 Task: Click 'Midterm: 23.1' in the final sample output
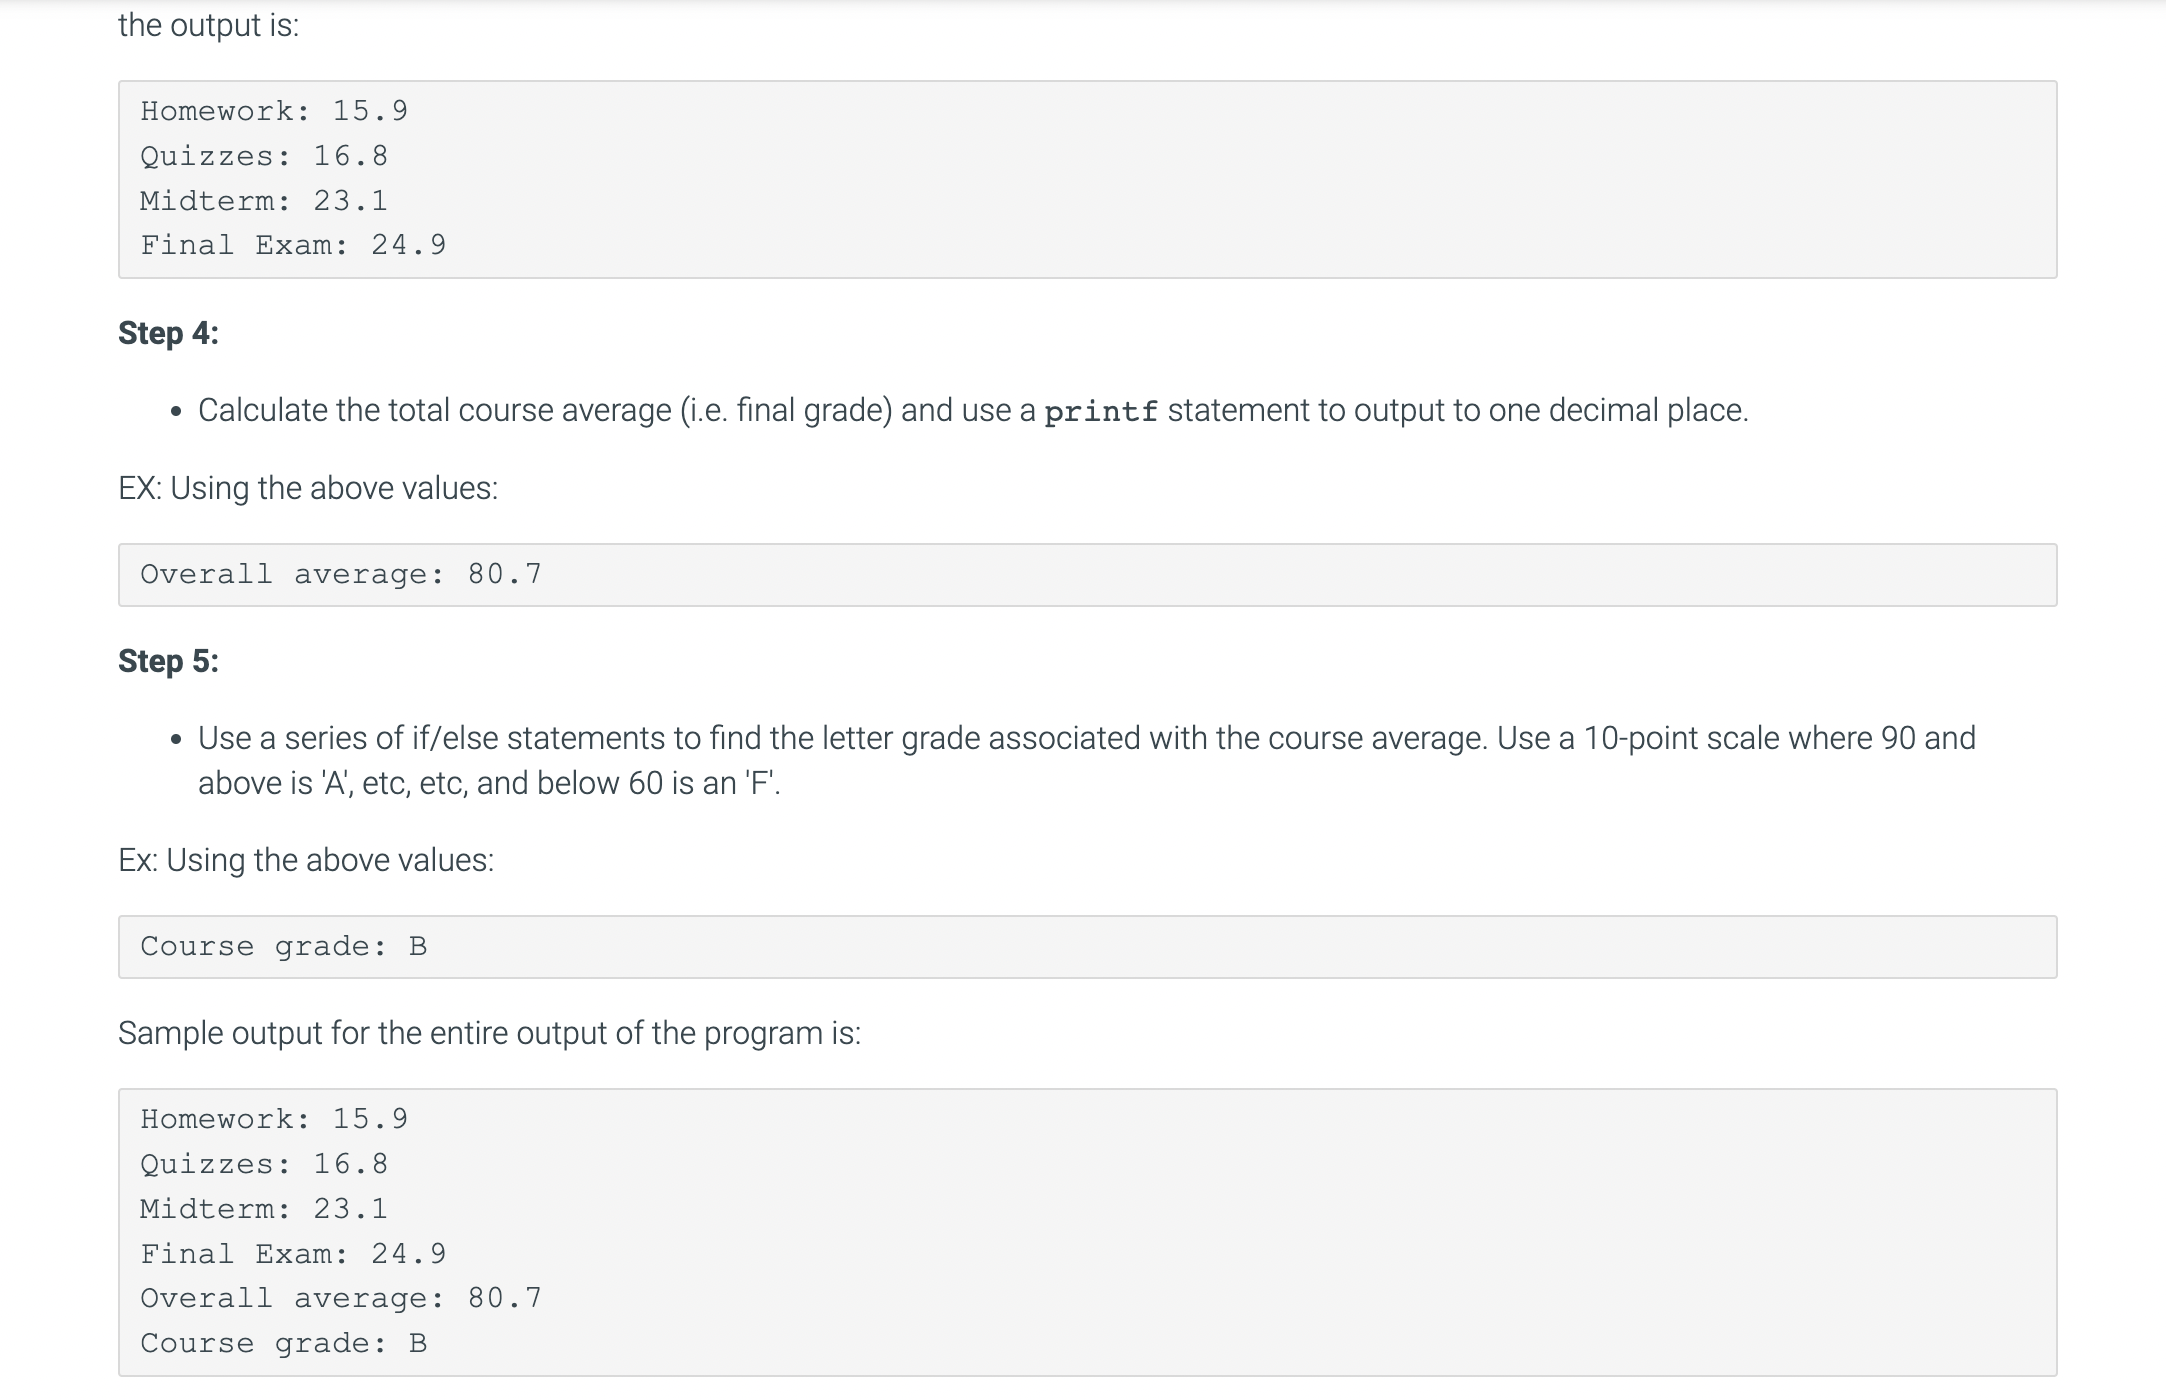point(264,1209)
